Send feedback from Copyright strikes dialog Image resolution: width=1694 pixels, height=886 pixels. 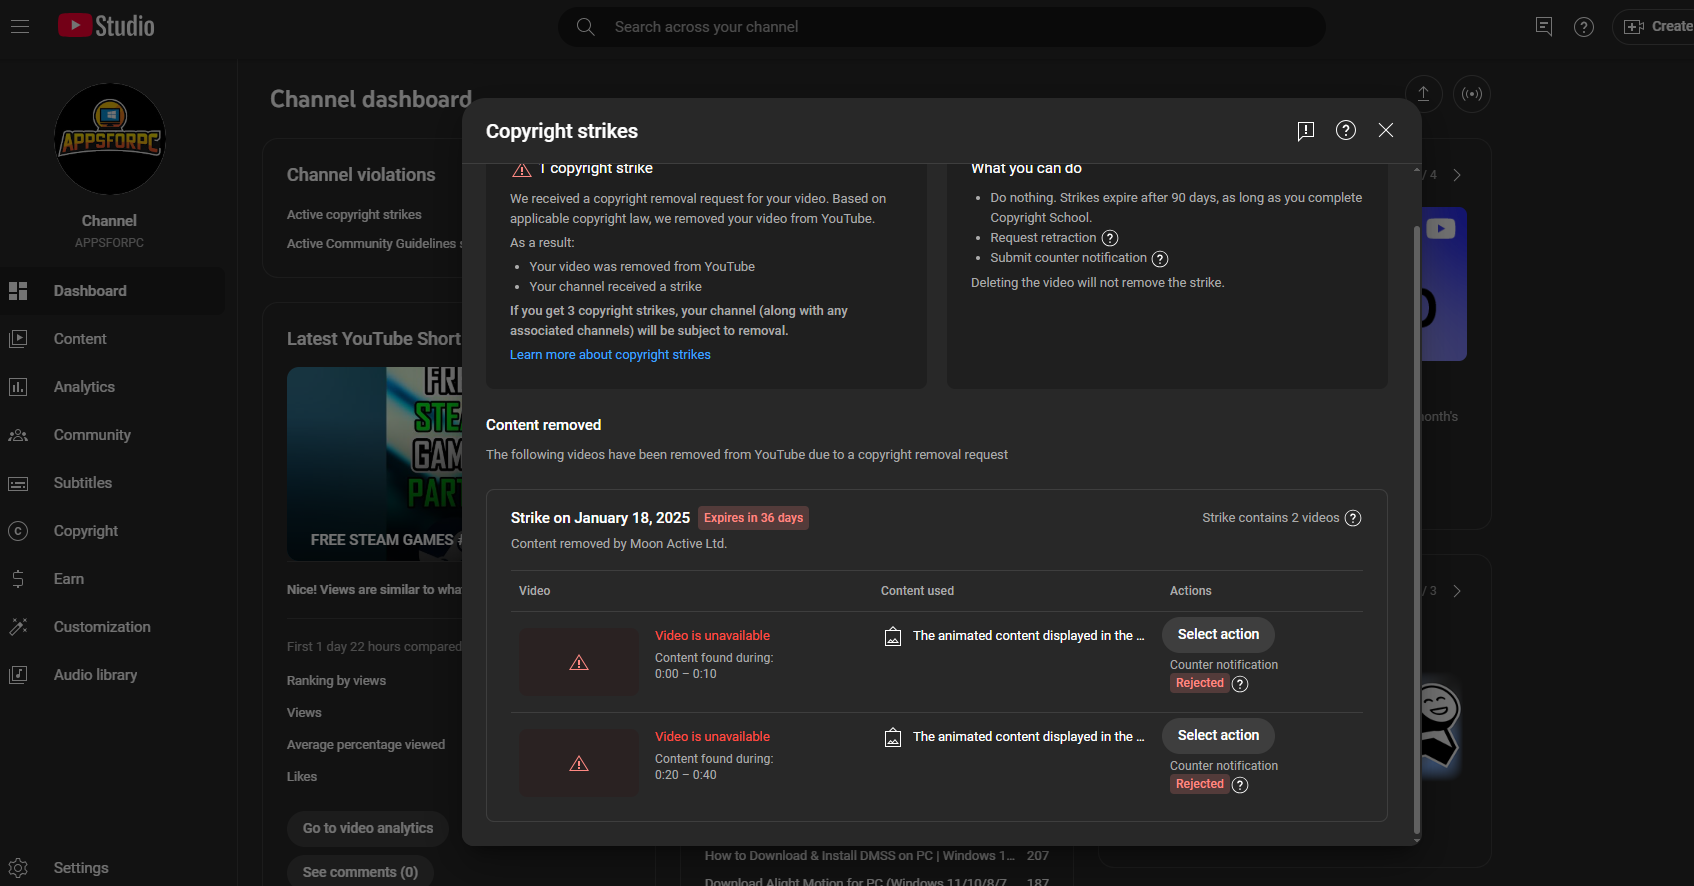(1306, 131)
